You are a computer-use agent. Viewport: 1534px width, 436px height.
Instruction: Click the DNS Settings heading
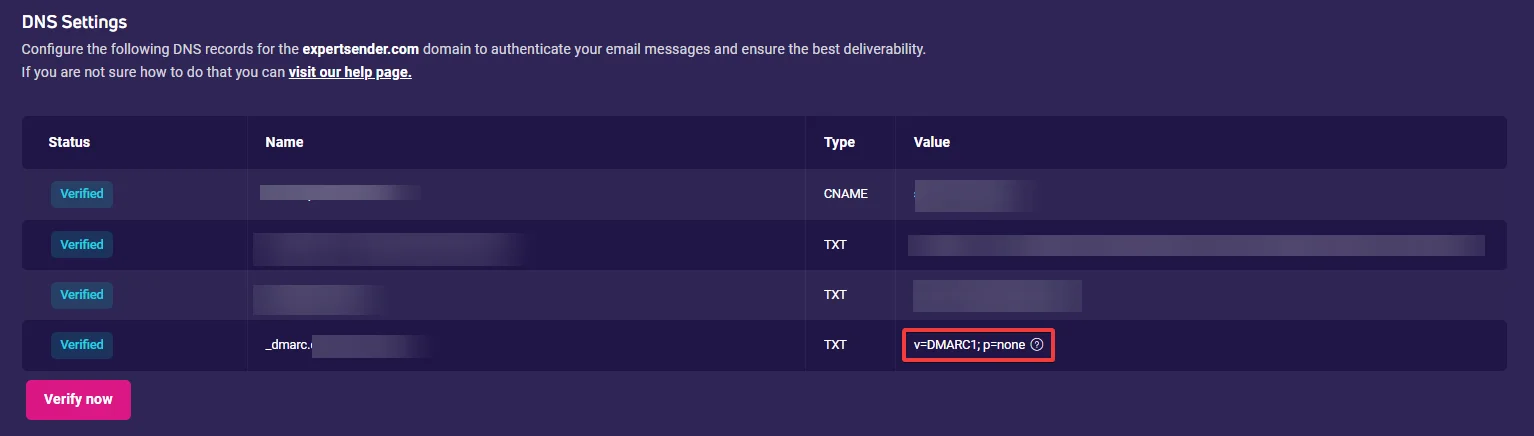[74, 21]
